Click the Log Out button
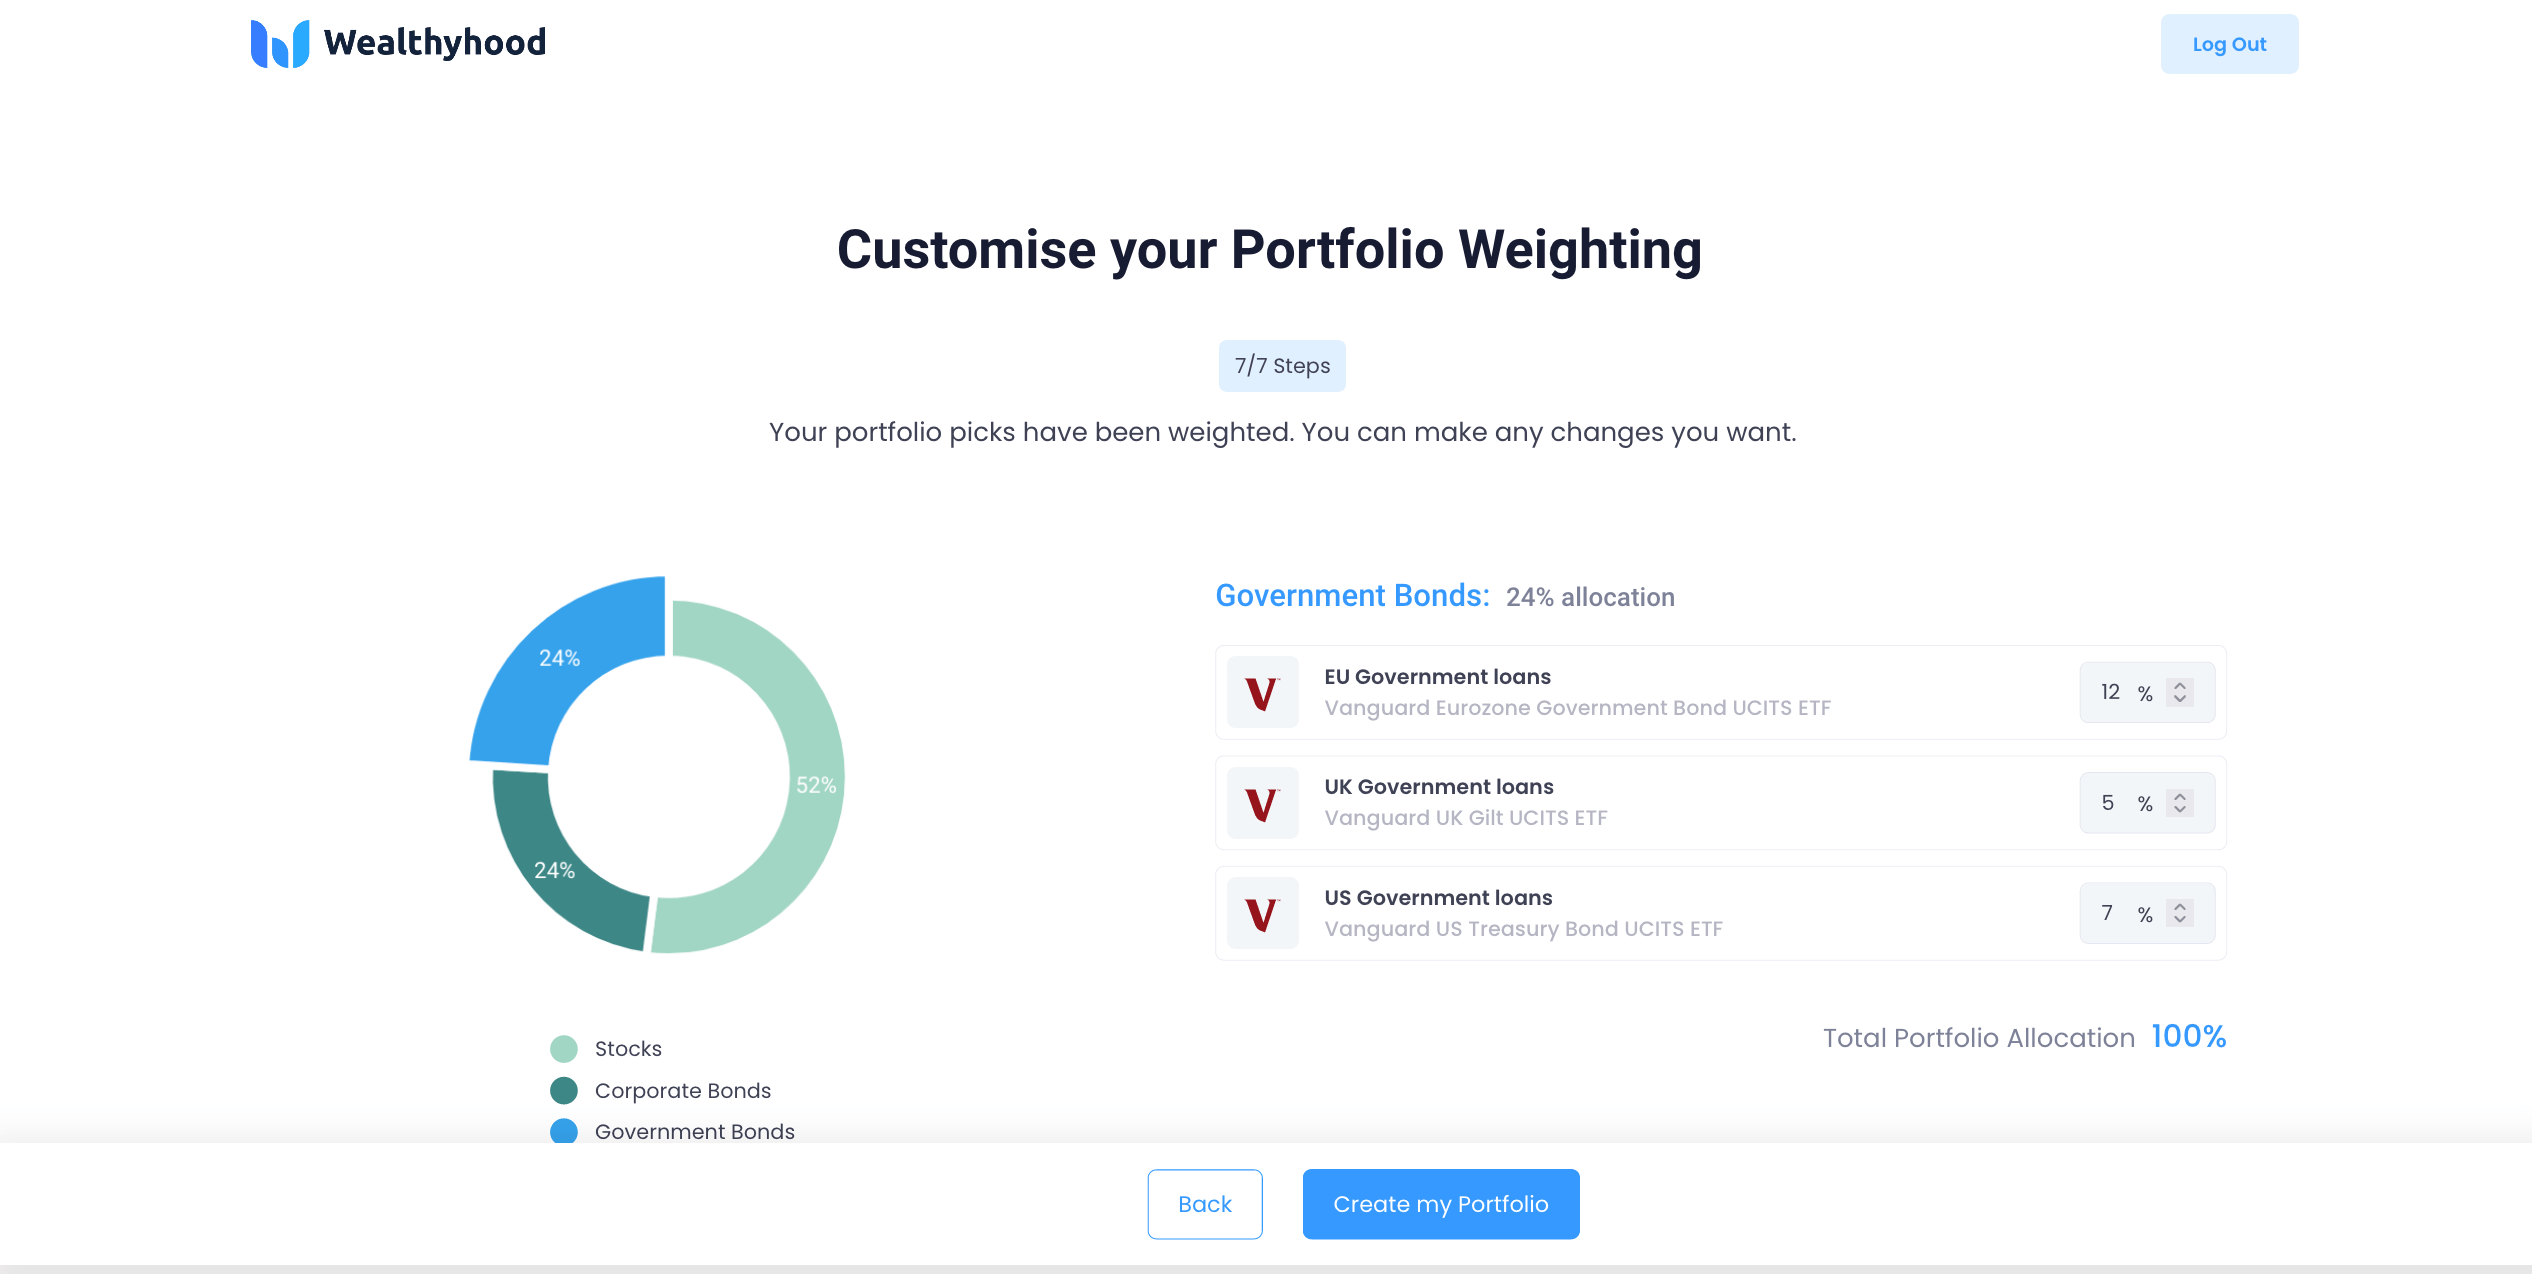Screen dimensions: 2532x1274 point(2229,44)
